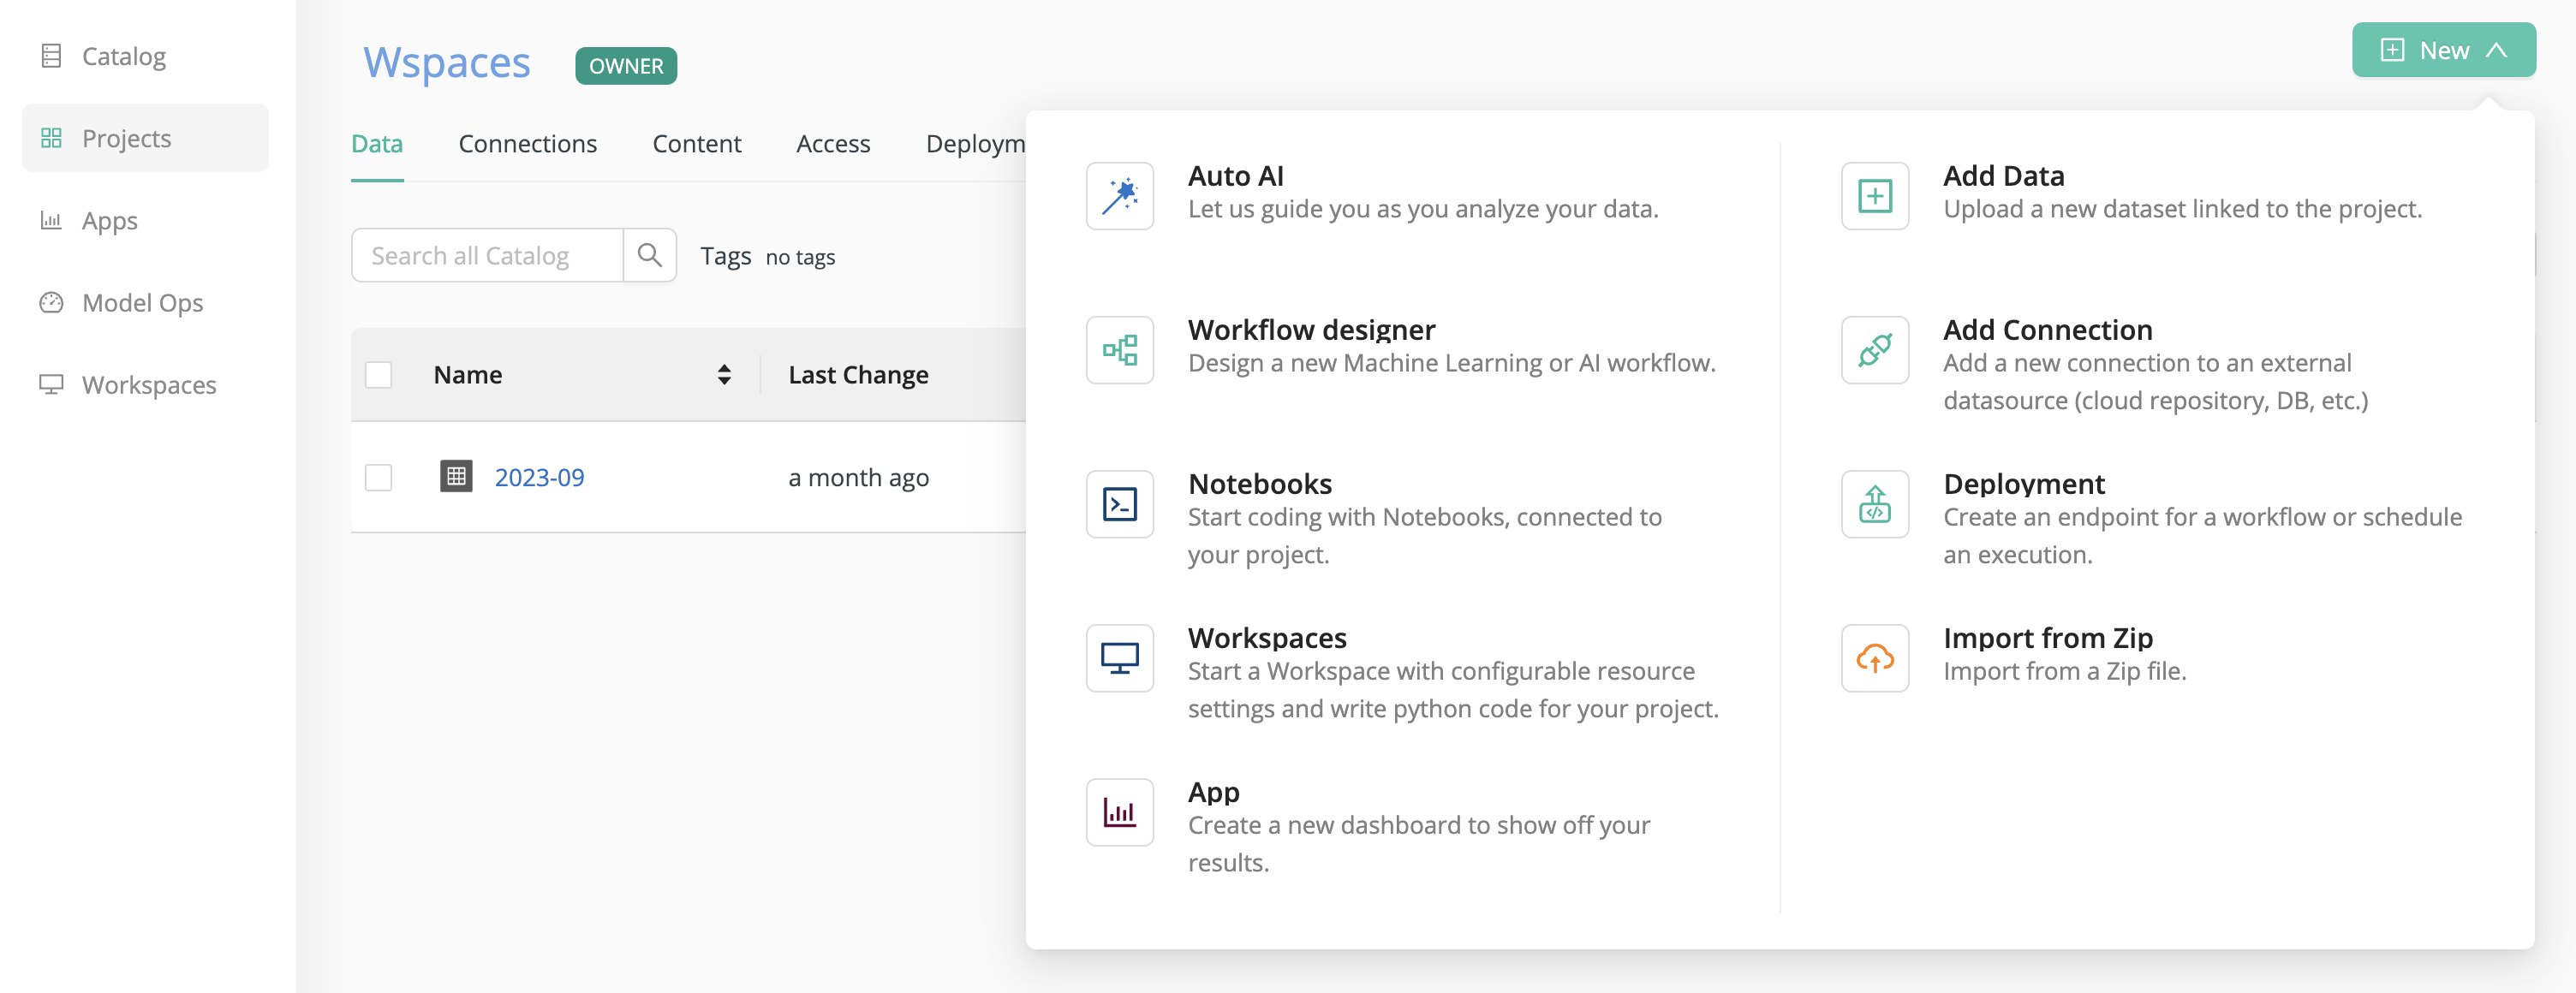Click the table icon beside 2023-09
The height and width of the screenshot is (993, 2576).
coord(456,476)
